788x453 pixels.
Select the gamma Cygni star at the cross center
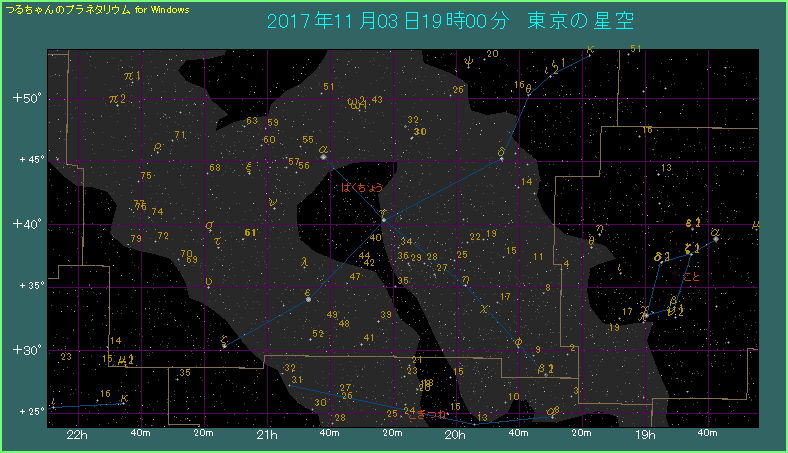coord(383,212)
